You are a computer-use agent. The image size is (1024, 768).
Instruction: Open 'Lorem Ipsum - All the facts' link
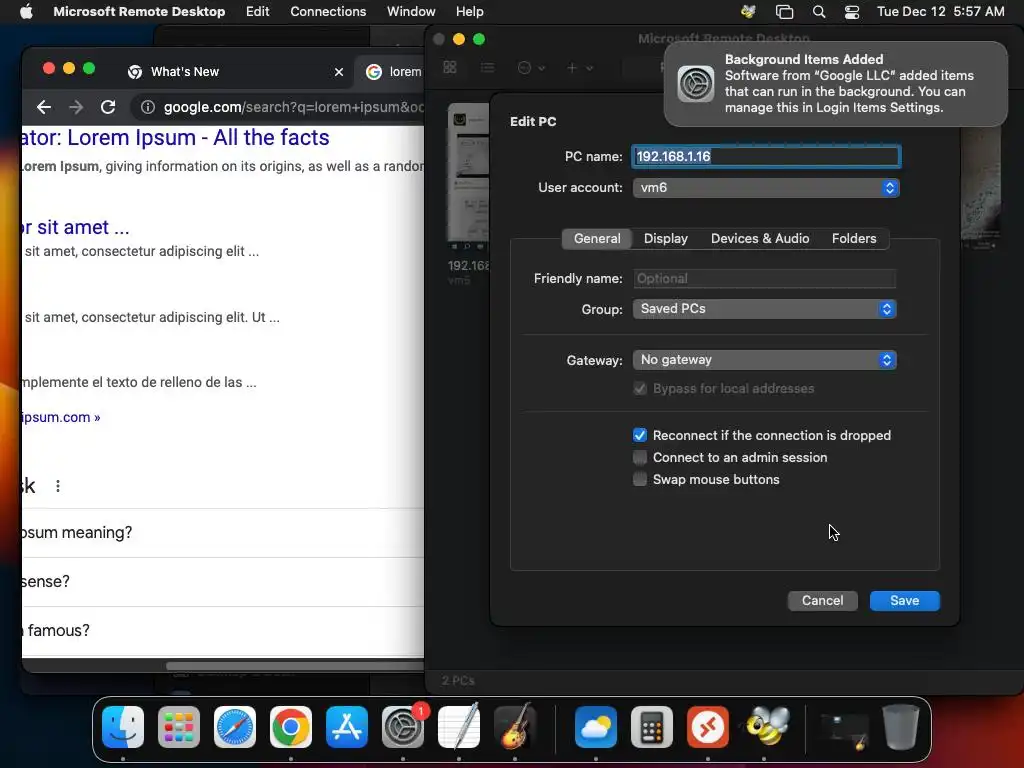pyautogui.click(x=175, y=138)
